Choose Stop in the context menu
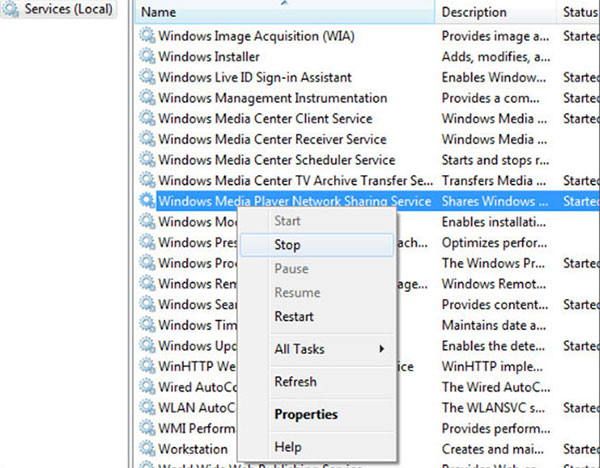The image size is (600, 468). point(317,245)
